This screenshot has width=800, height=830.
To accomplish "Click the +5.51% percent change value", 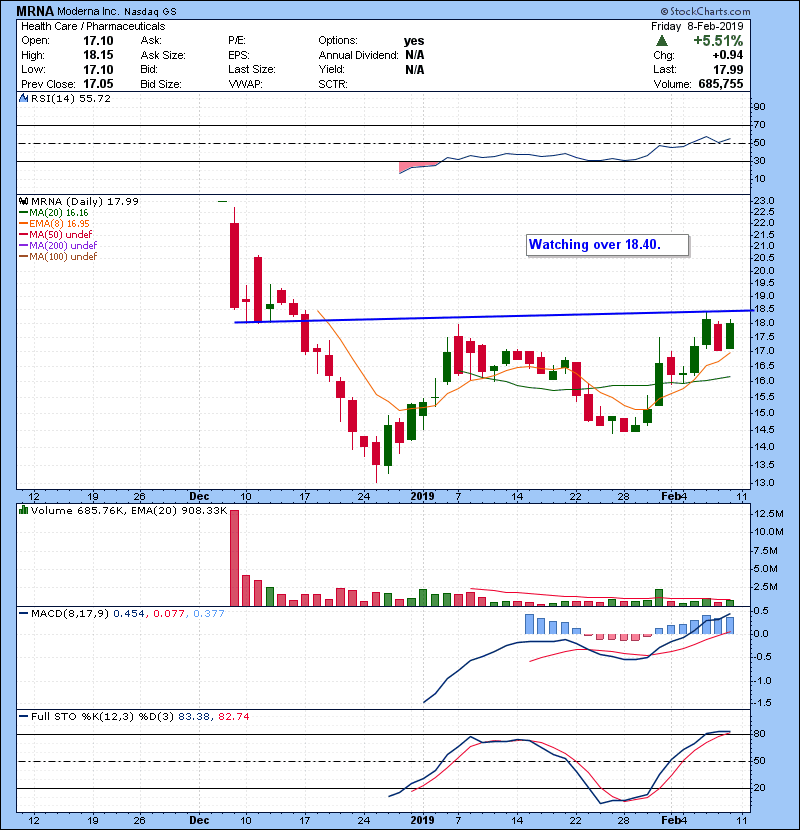I will [x=718, y=41].
